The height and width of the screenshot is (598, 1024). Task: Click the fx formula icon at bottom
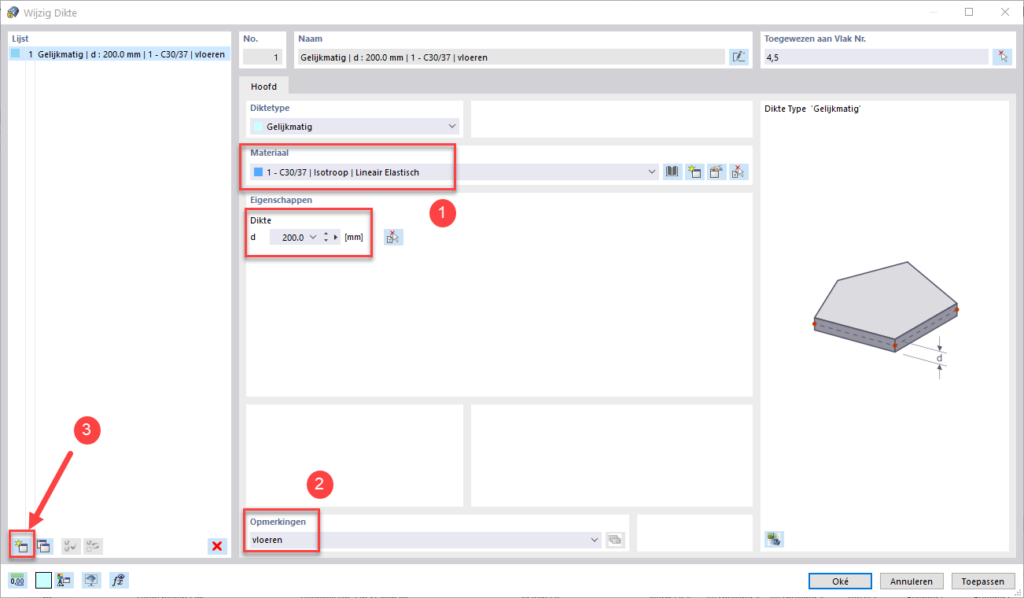(x=116, y=579)
